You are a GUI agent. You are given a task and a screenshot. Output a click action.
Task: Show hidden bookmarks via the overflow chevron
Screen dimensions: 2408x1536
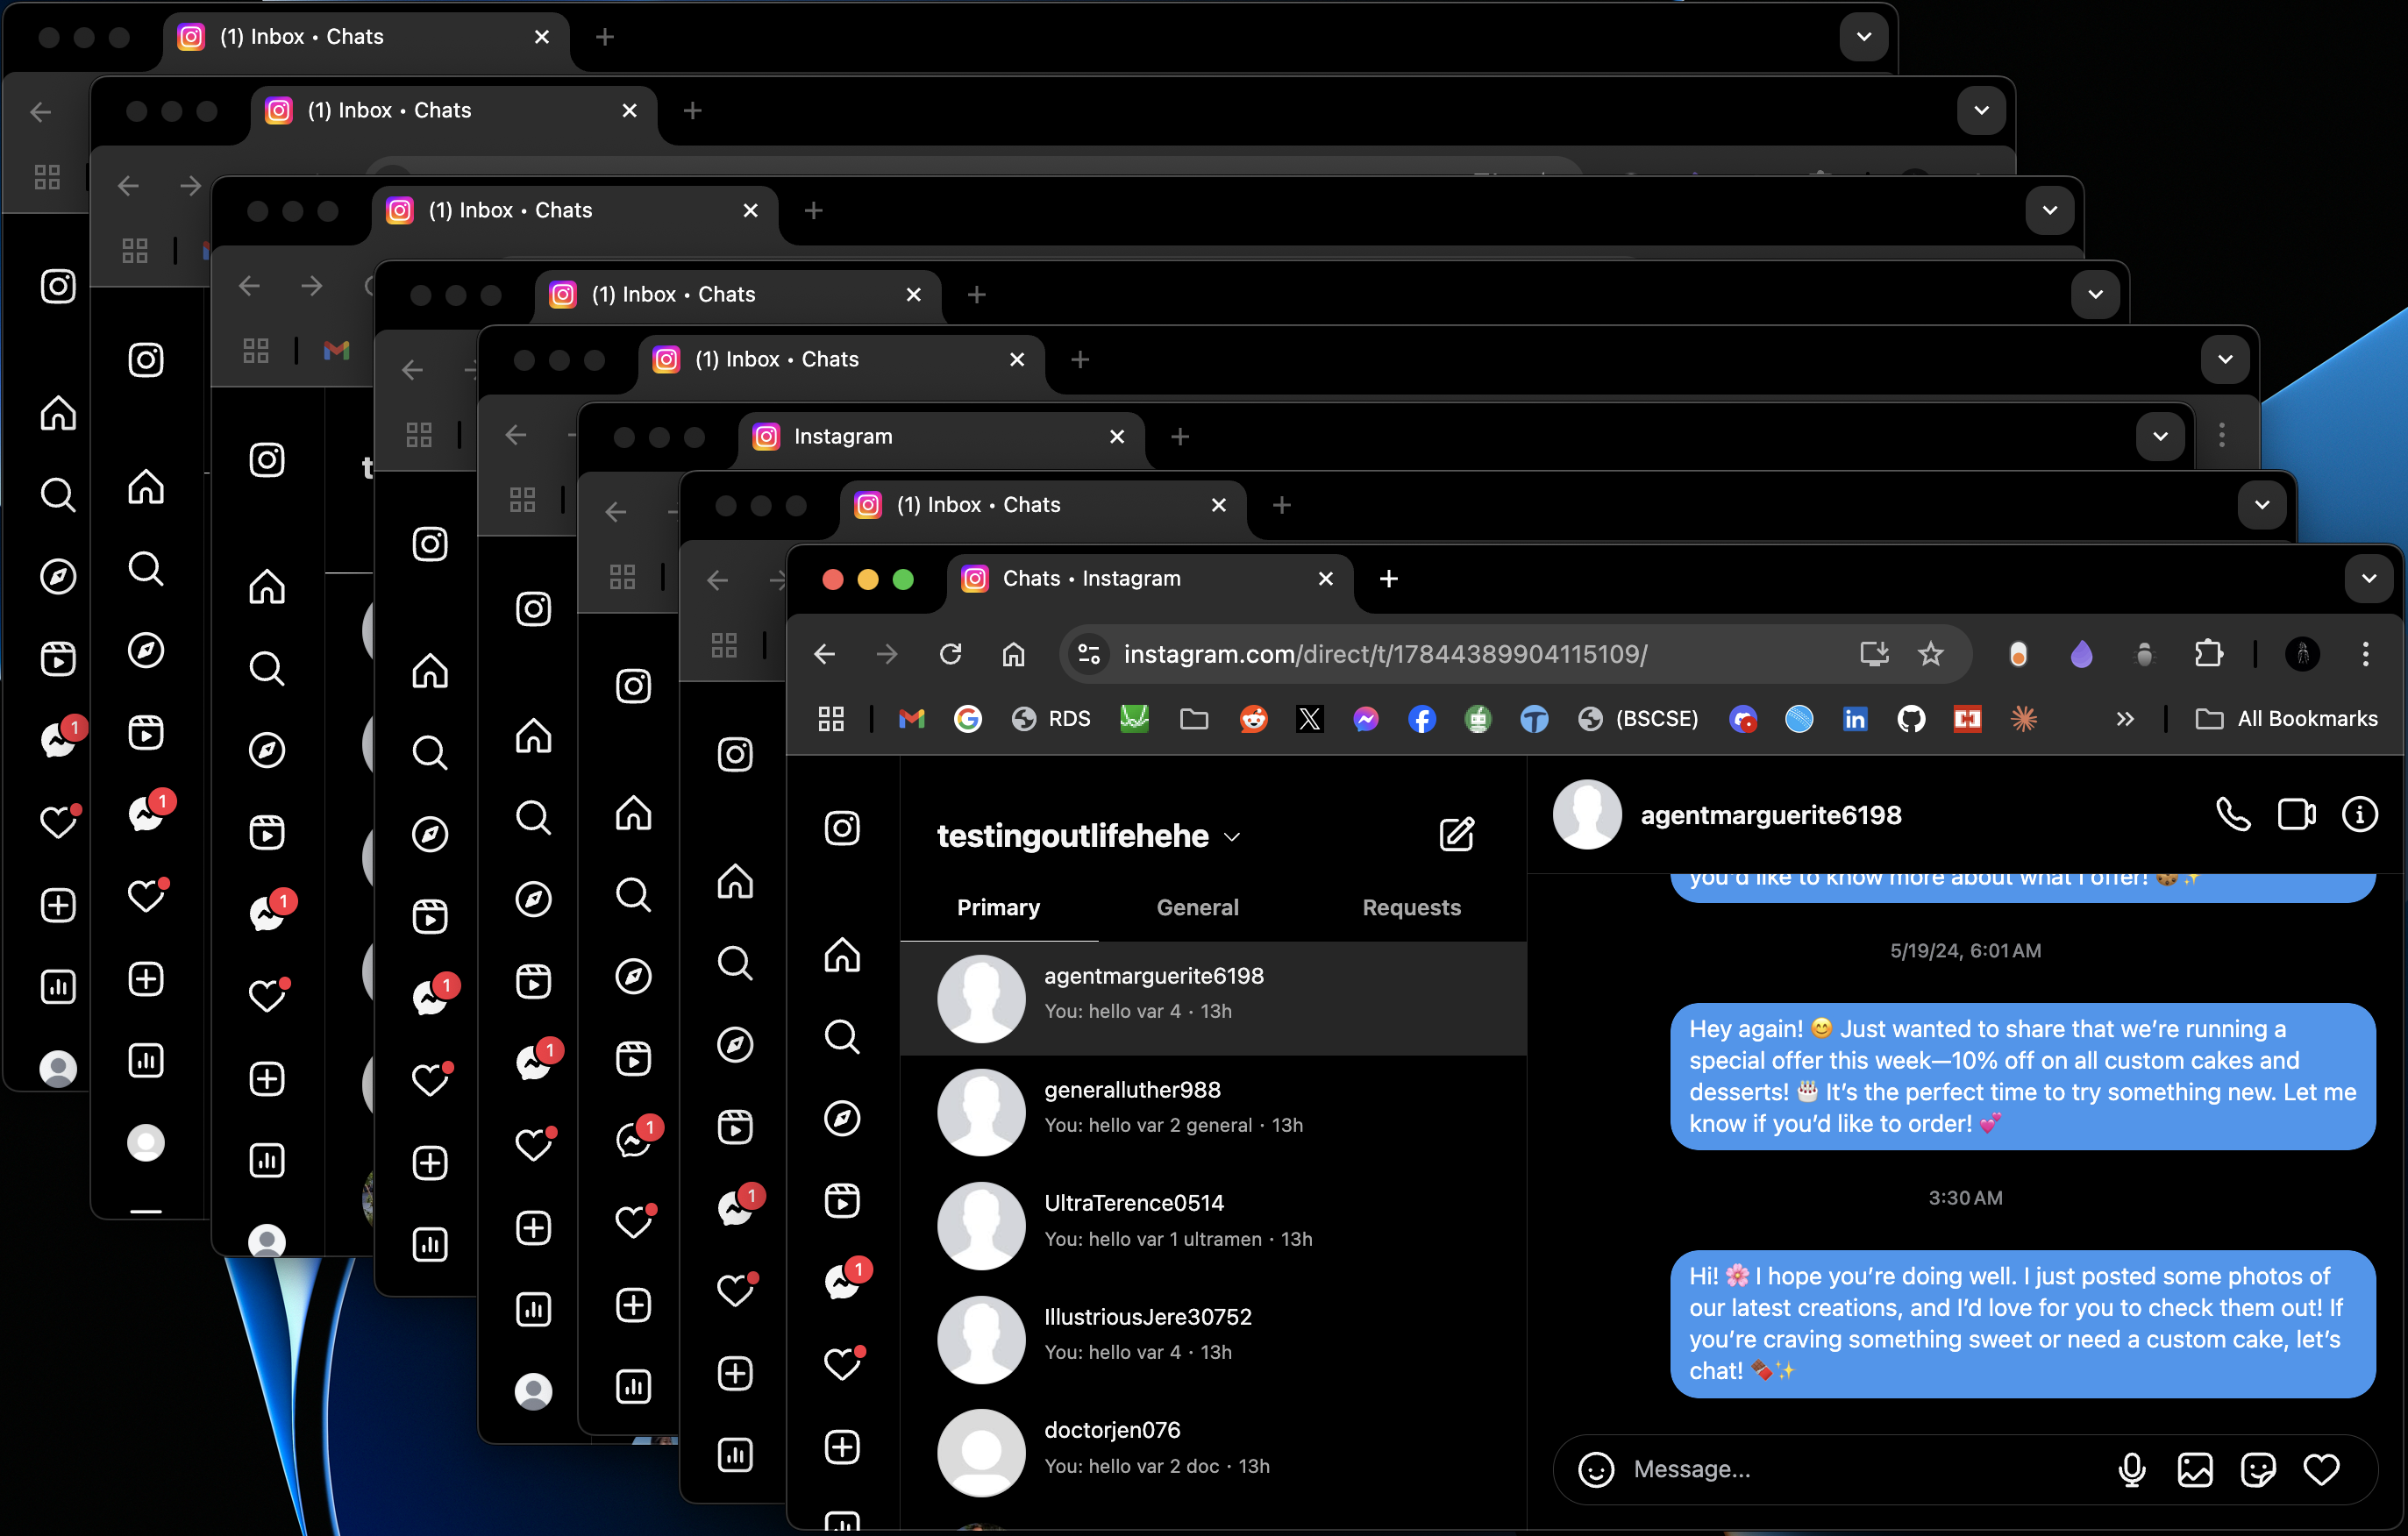[2125, 719]
